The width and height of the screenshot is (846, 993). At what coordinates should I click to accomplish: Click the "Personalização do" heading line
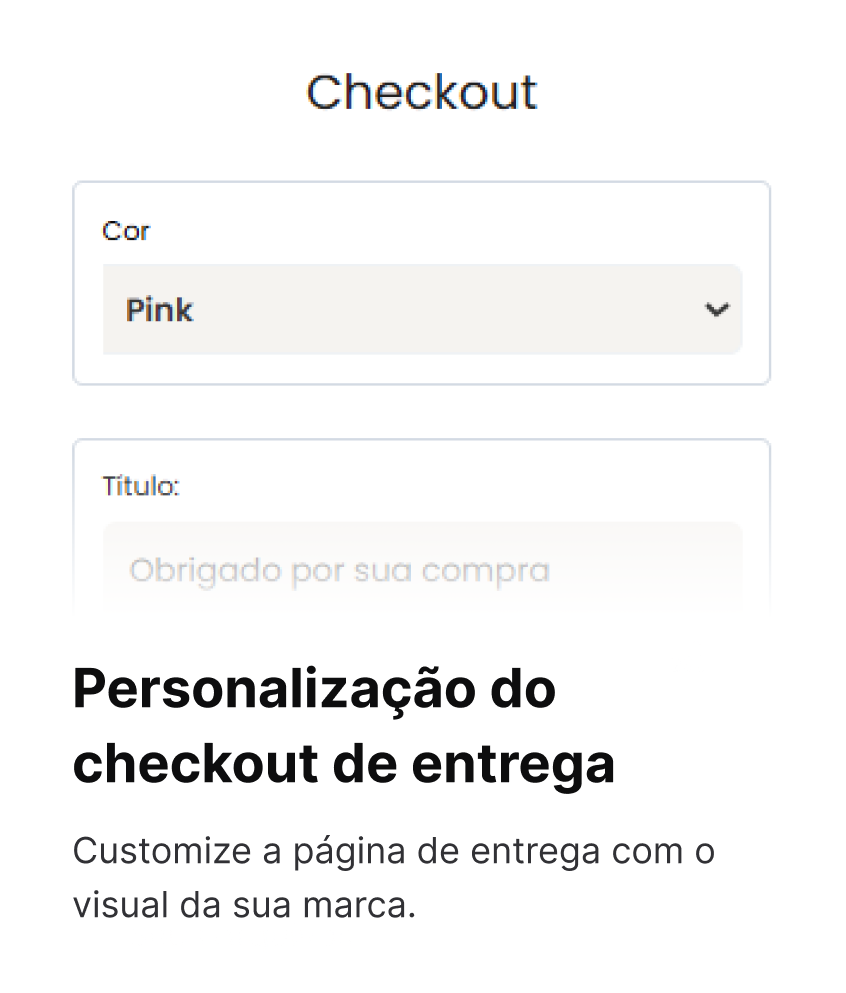point(314,690)
